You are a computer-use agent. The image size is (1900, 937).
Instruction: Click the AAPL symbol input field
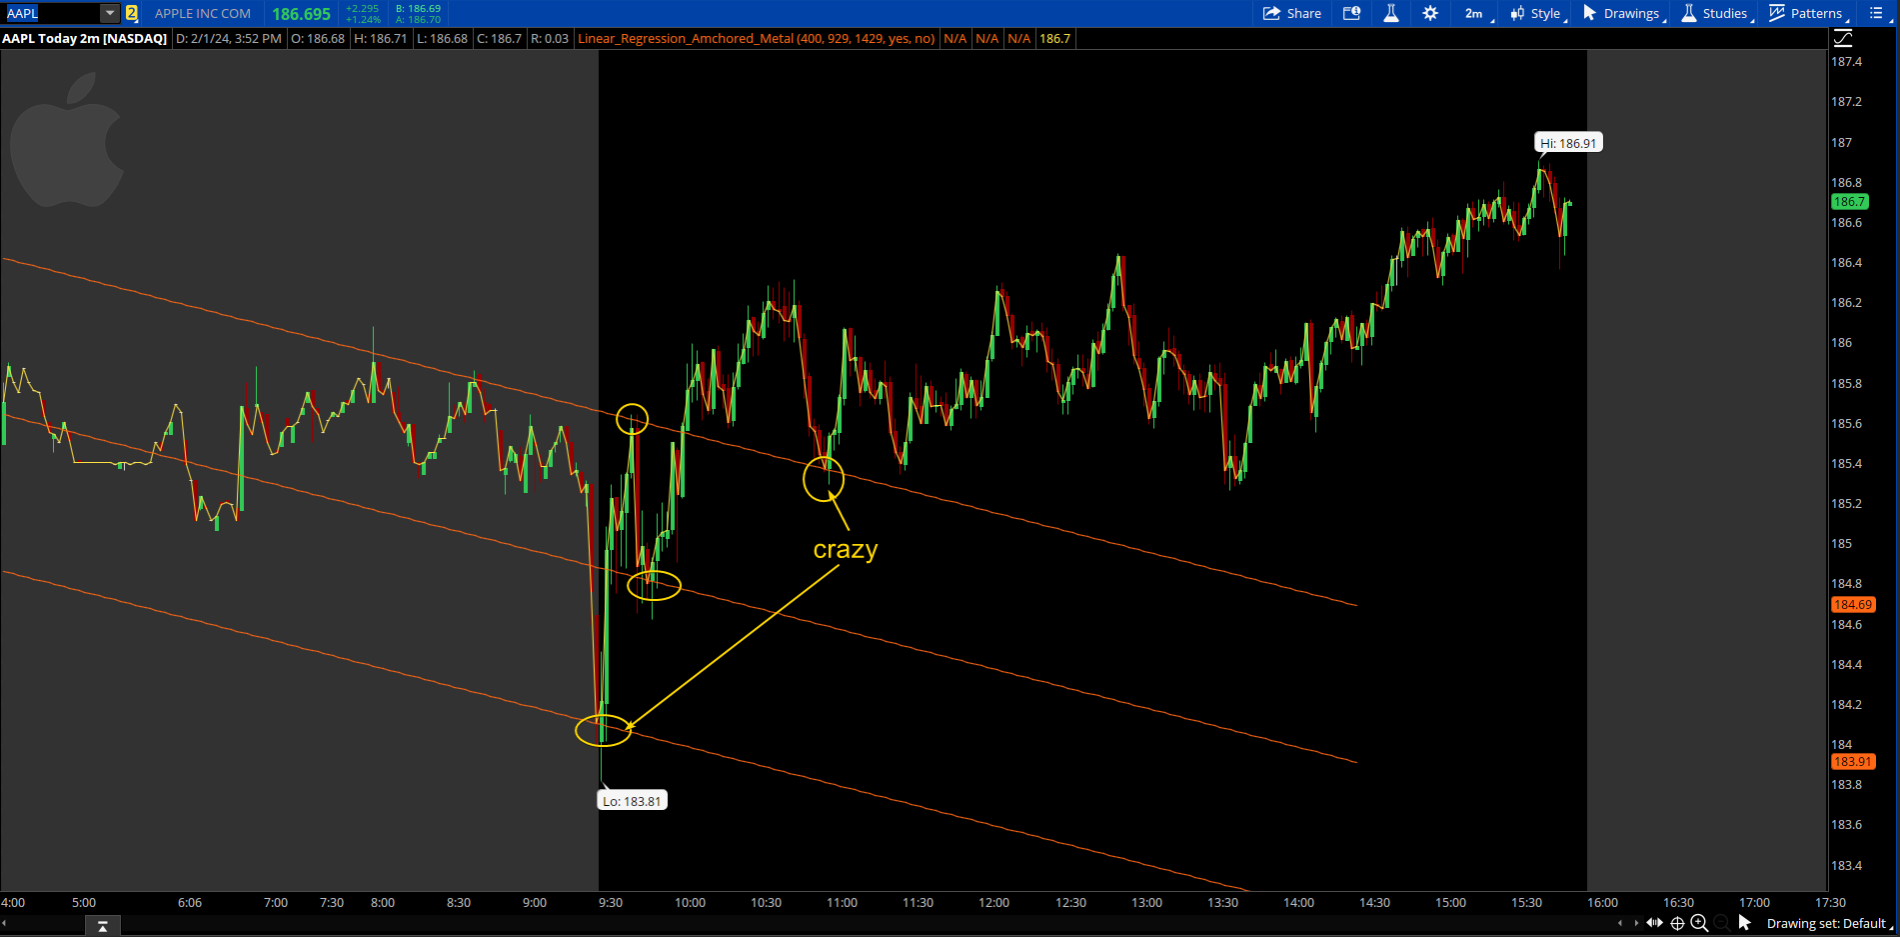click(52, 13)
